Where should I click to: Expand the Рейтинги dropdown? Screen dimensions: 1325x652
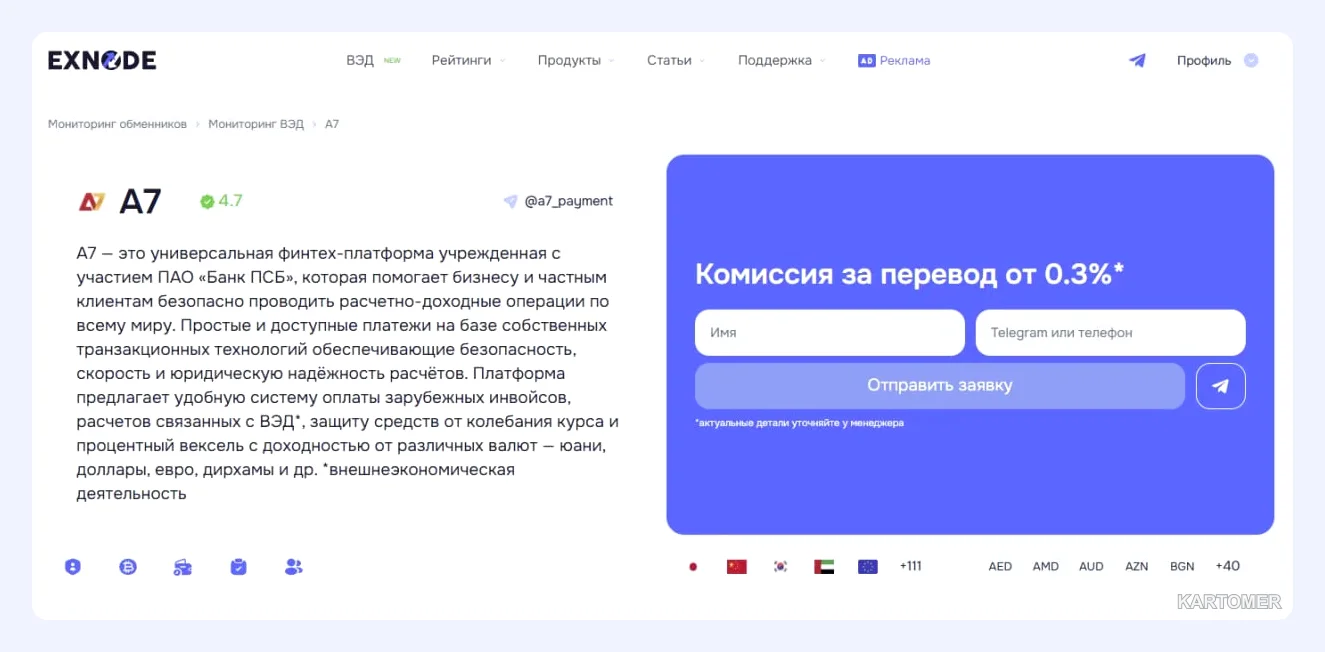(x=468, y=60)
